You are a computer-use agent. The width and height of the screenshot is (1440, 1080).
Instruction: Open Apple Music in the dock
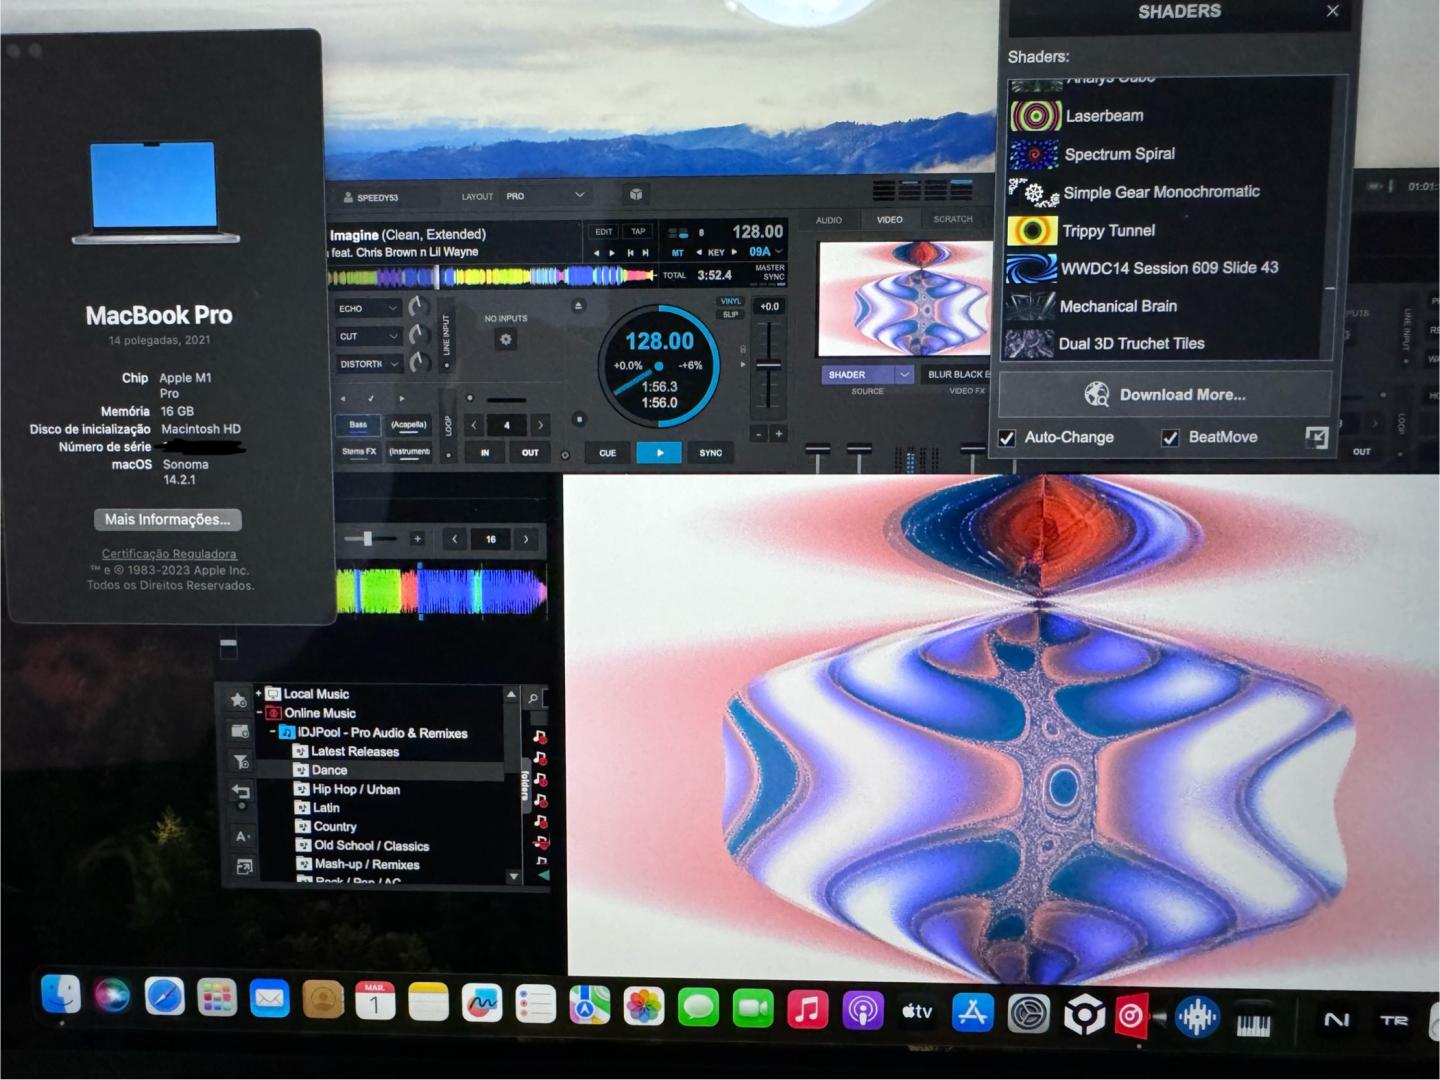tap(807, 1009)
